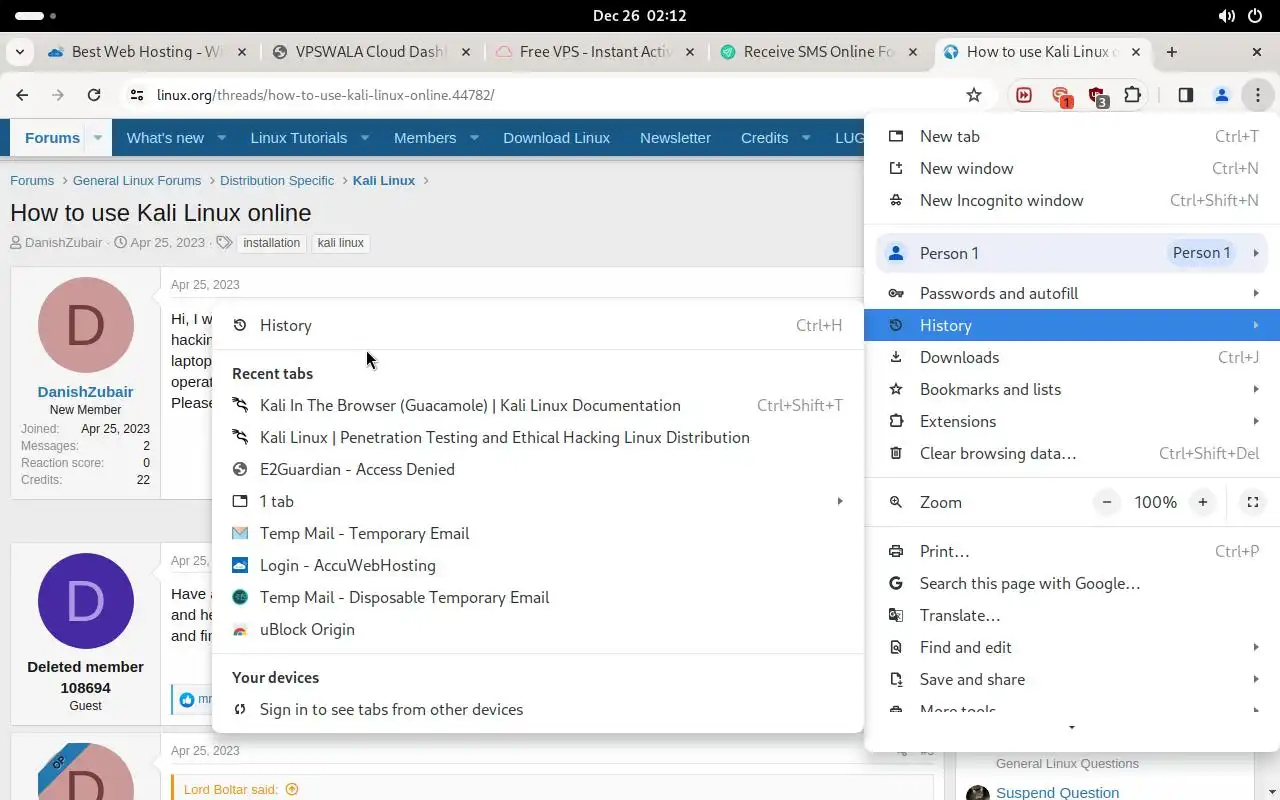Viewport: 1280px width, 800px height.
Task: Expand the Extensions submenu
Action: click(x=1072, y=421)
